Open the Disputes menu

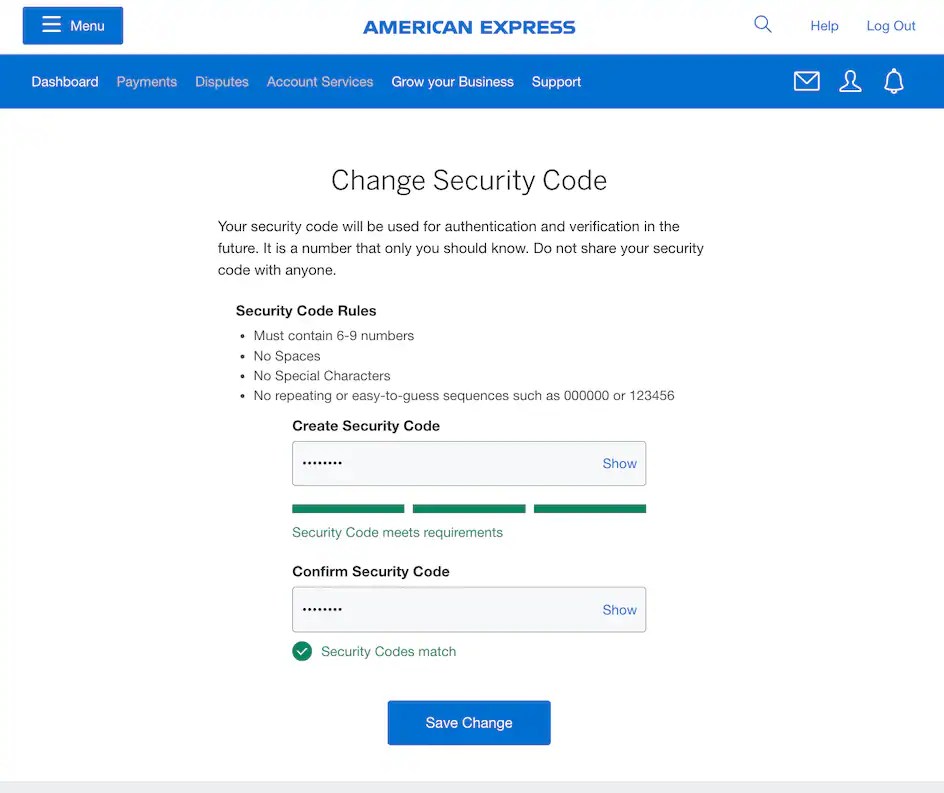coord(222,82)
